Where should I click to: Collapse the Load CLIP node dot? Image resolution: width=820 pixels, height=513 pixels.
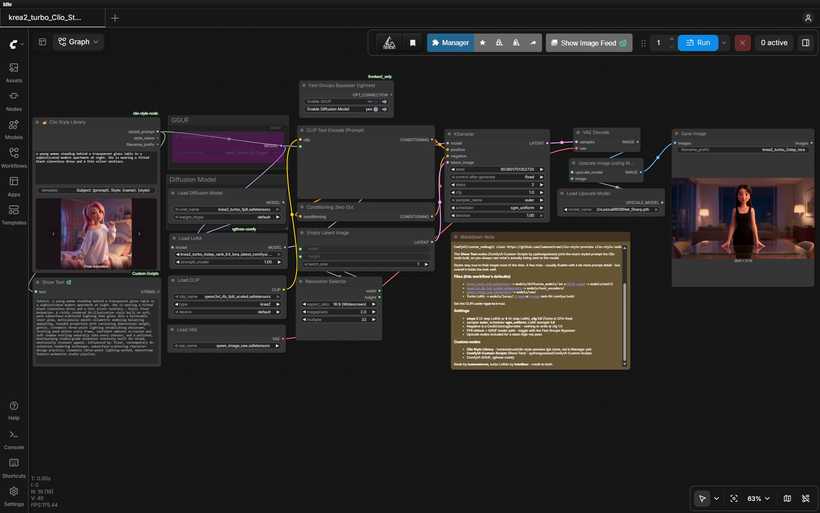[173, 280]
